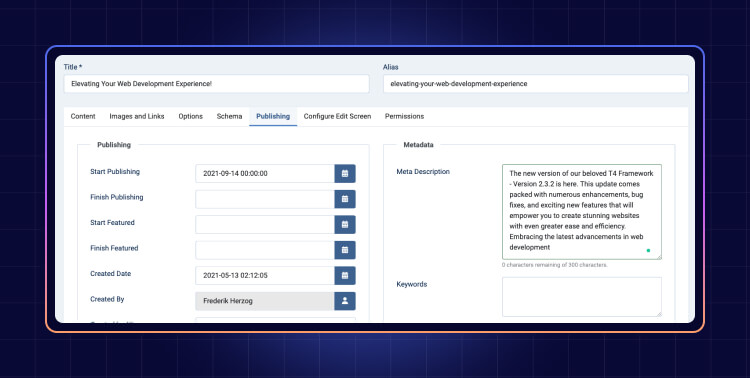Click the empty Finish Featured field
Screen dimensions: 750x378
[265, 250]
